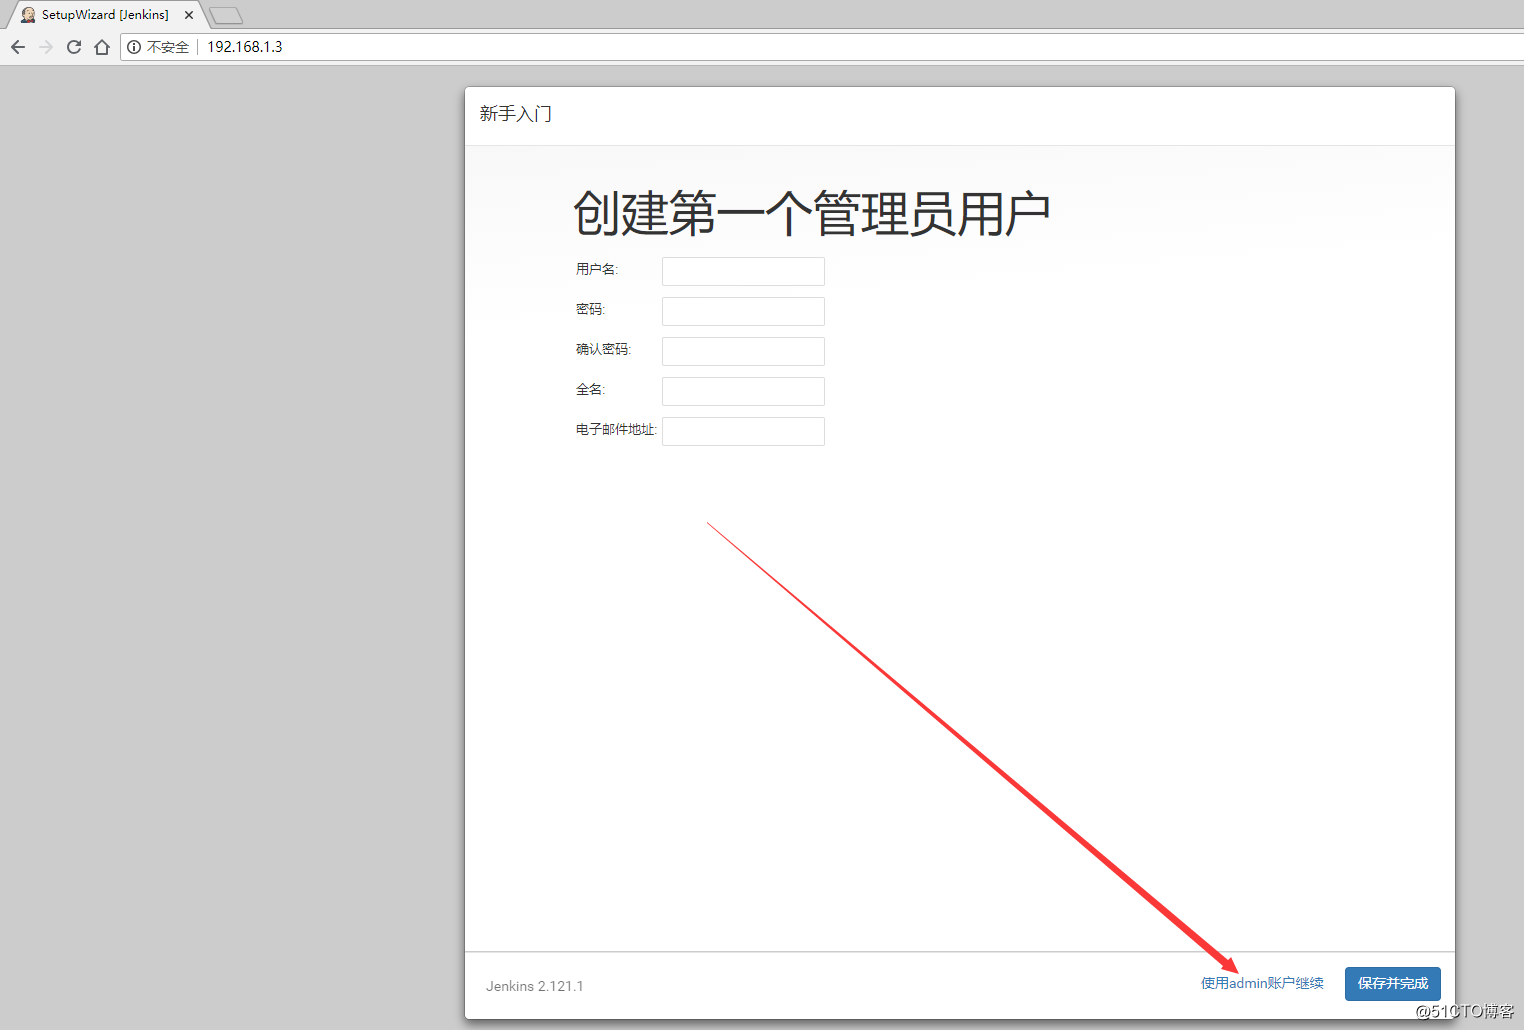Reload the page with the refresh icon
Screen dimensions: 1524x1030
[74, 47]
